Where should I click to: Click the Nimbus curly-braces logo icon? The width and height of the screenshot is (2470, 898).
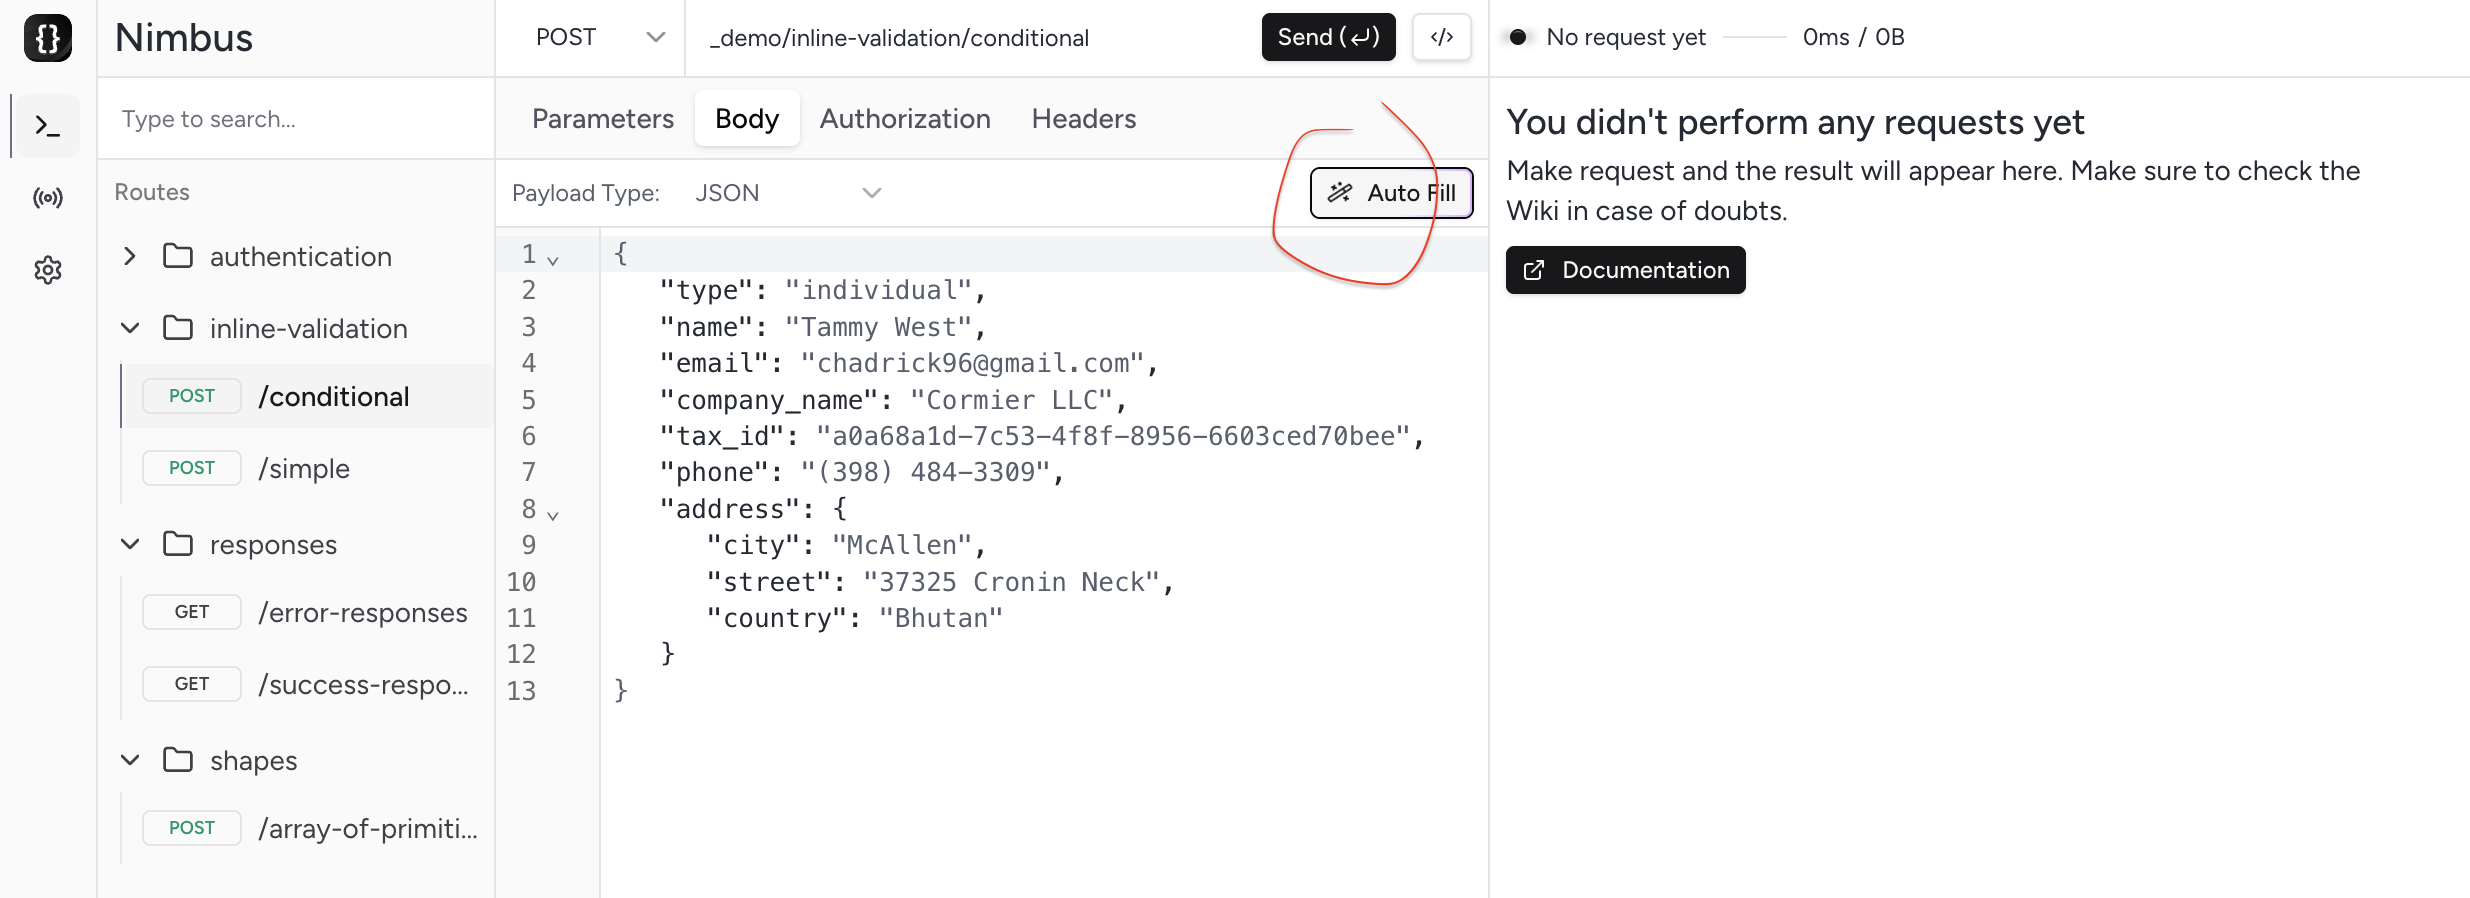(47, 38)
